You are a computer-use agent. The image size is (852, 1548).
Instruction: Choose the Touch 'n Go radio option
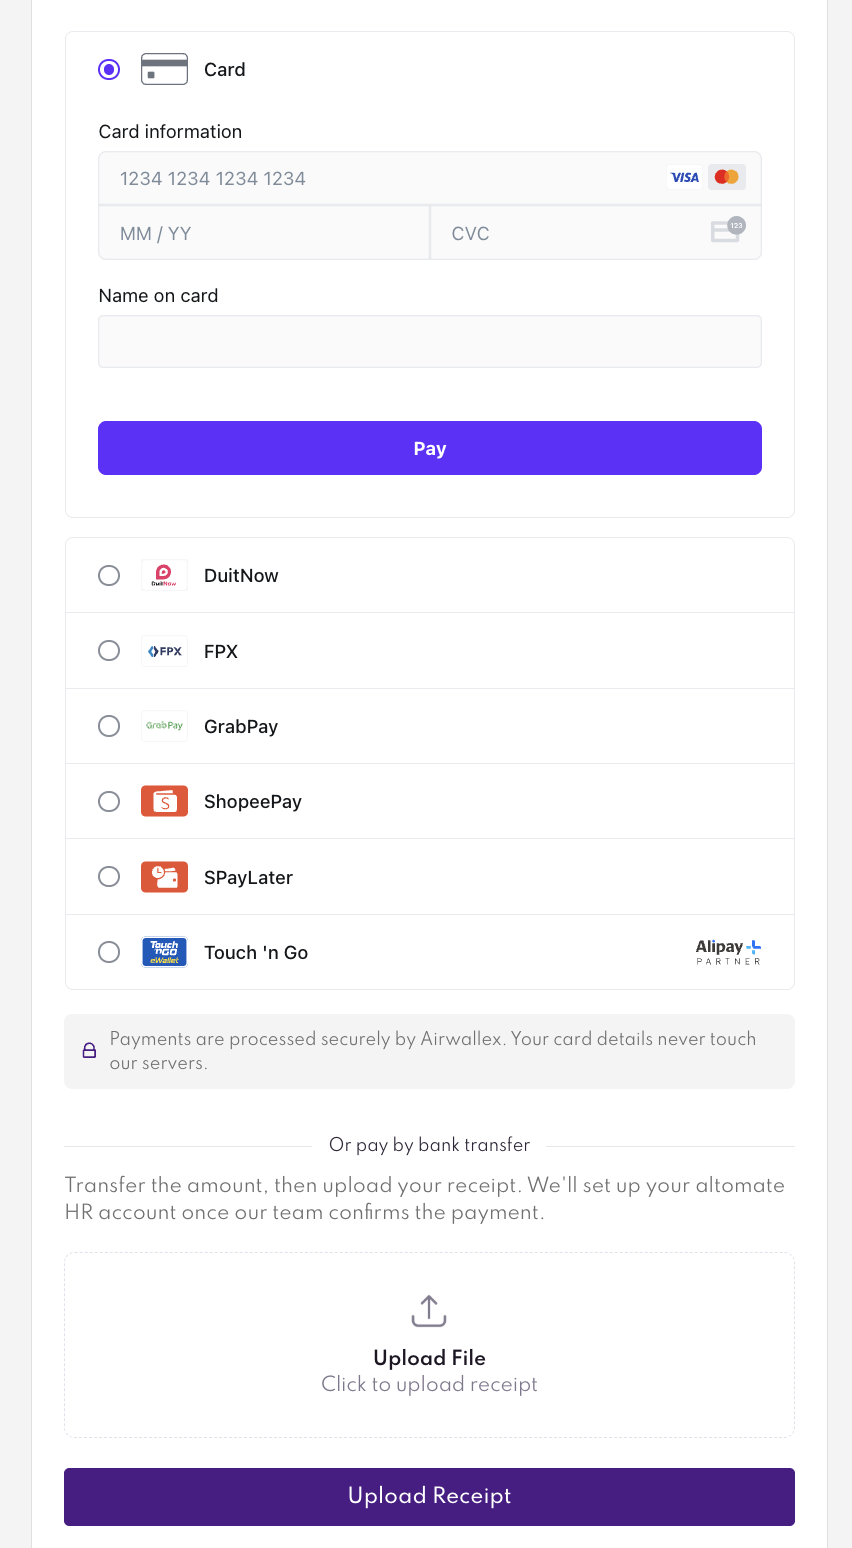pyautogui.click(x=109, y=952)
